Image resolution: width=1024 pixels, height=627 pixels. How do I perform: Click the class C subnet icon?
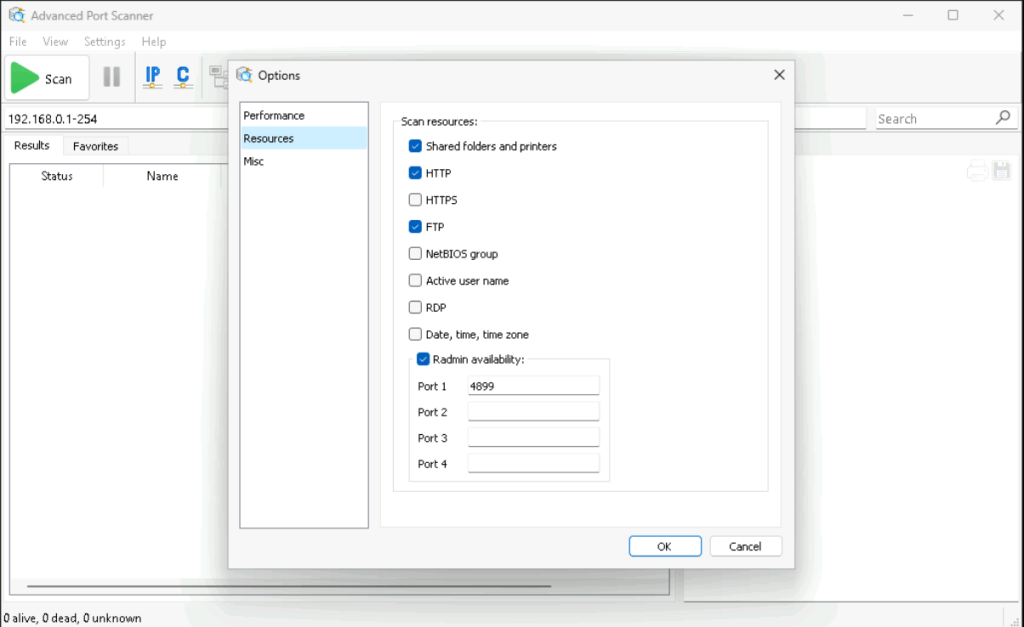[182, 77]
